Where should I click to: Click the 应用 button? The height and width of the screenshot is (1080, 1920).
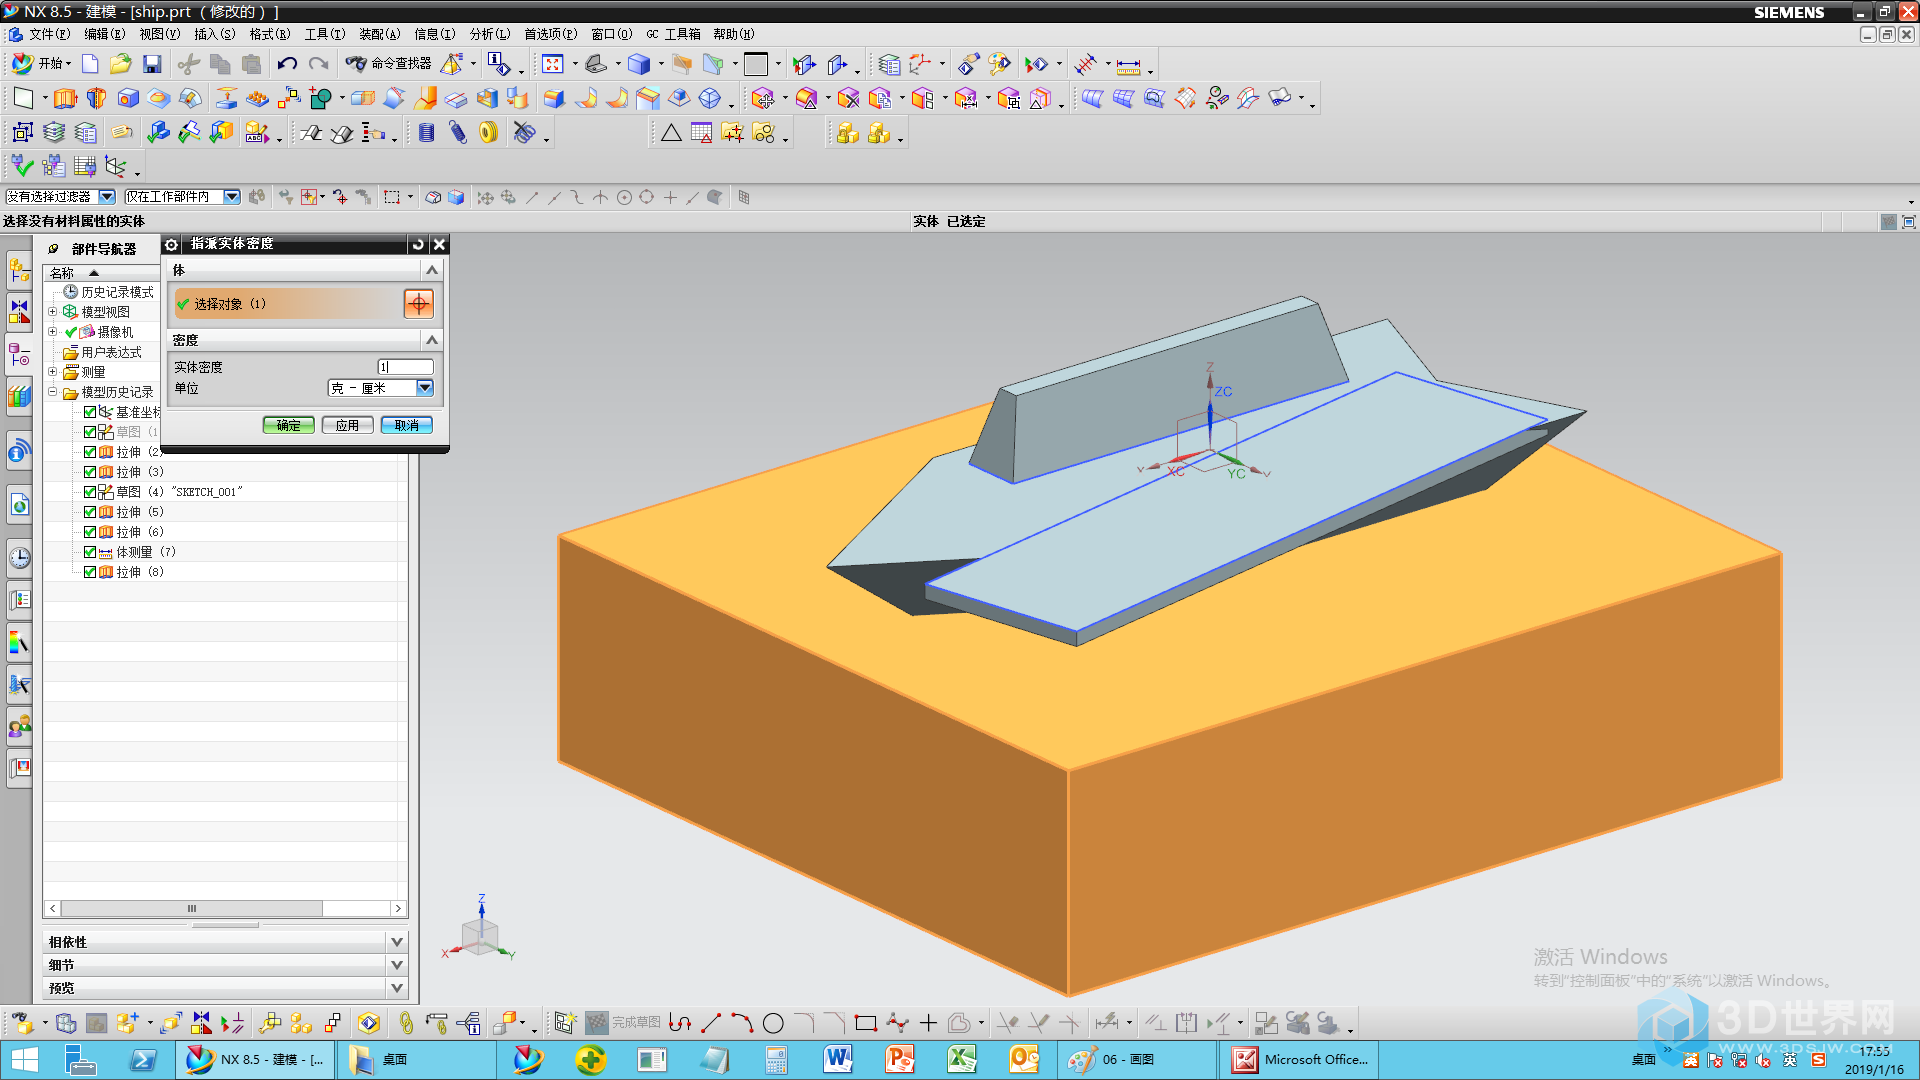click(347, 425)
